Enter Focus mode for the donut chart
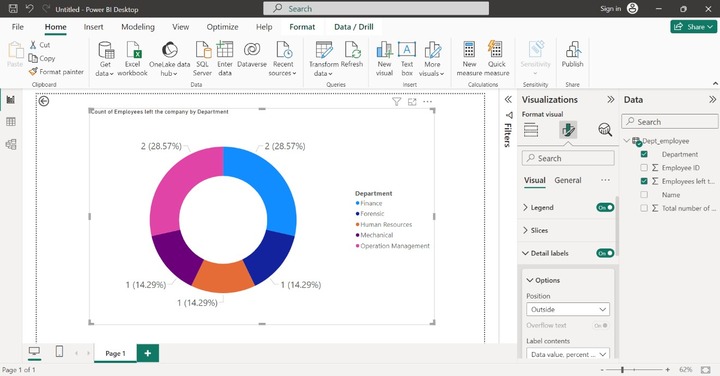 [412, 101]
